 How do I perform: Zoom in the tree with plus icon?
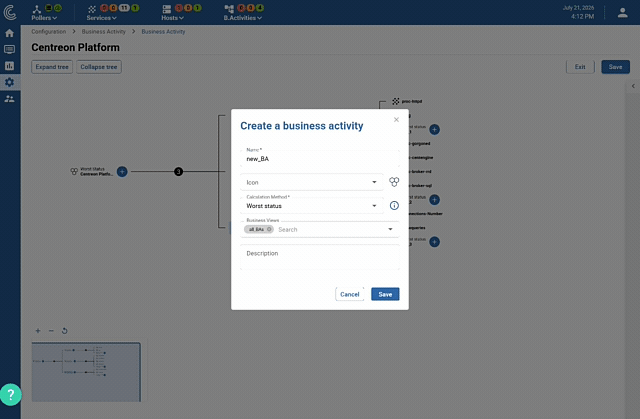click(38, 331)
